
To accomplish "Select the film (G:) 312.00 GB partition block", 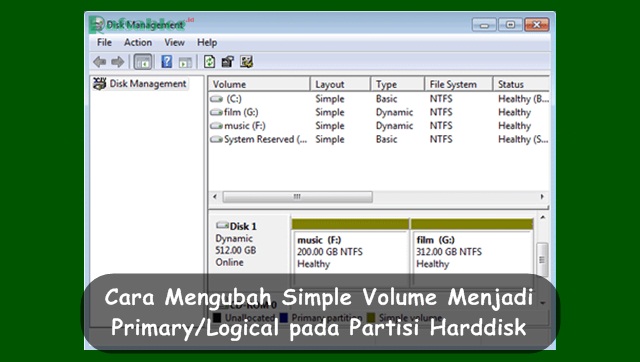I will pyautogui.click(x=472, y=251).
